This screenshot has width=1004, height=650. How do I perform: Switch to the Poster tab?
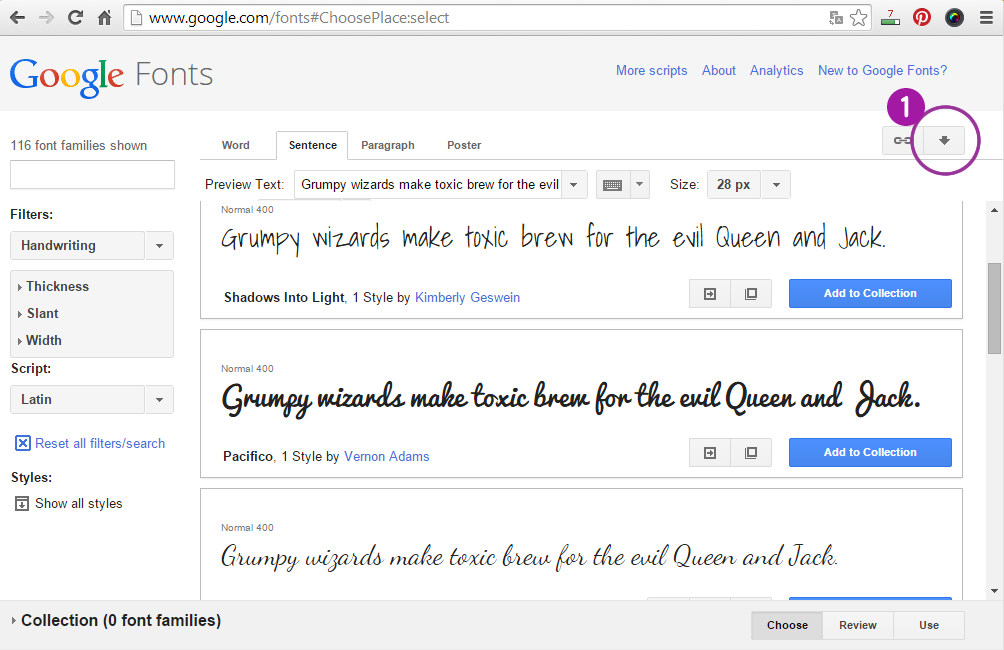point(464,146)
